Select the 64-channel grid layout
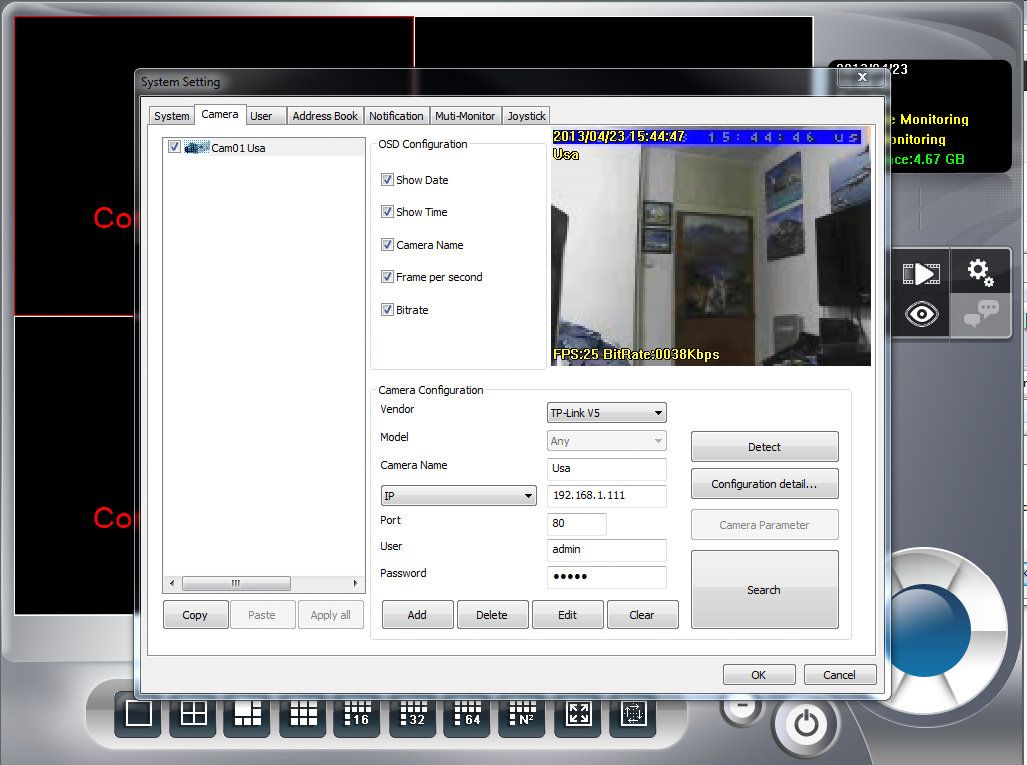Viewport: 1027px width, 765px height. click(467, 713)
